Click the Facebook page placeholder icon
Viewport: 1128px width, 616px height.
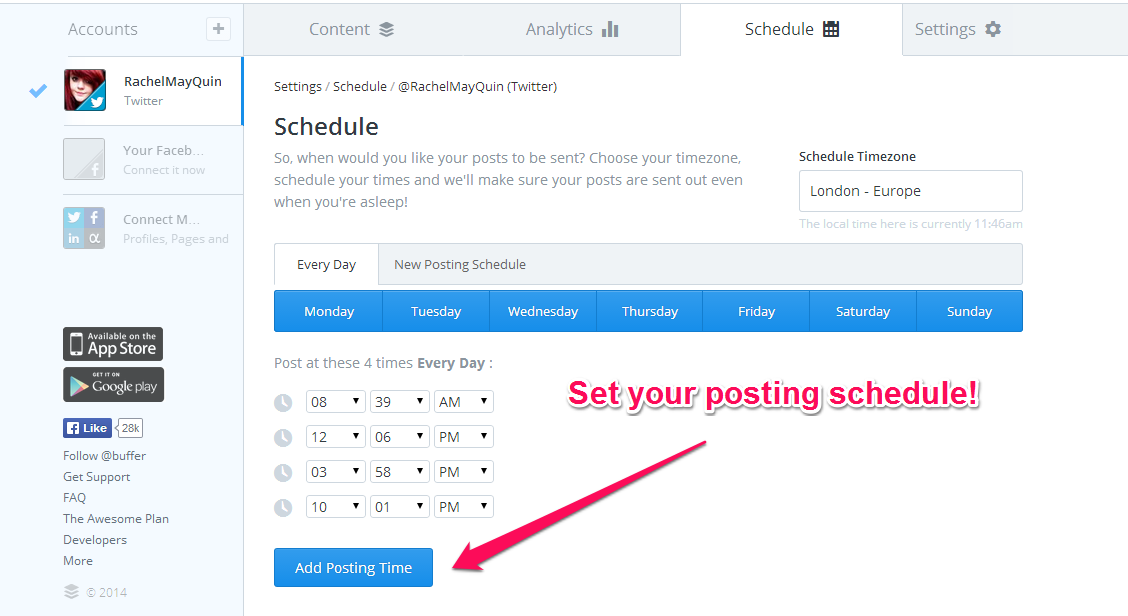click(84, 159)
